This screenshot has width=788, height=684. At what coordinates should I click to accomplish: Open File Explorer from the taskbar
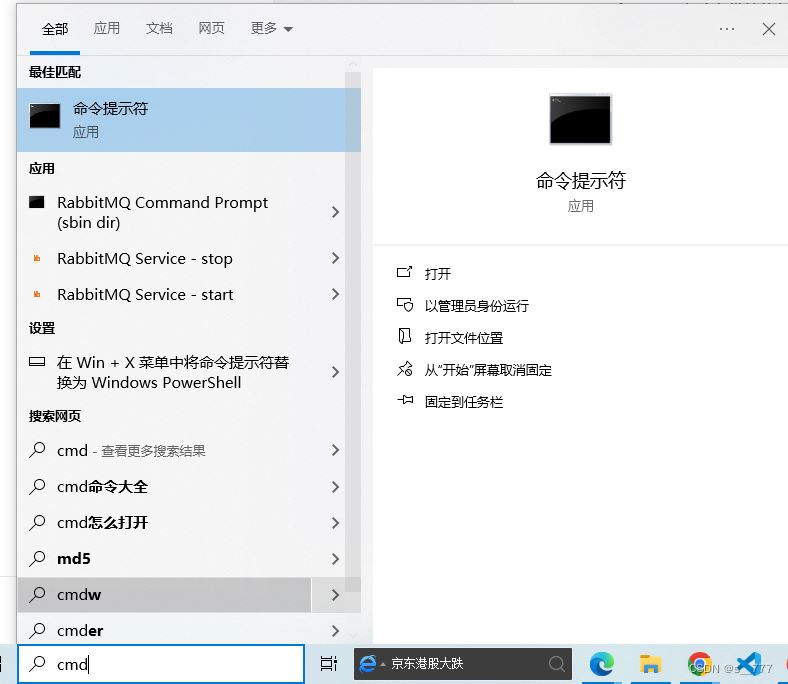coord(651,663)
